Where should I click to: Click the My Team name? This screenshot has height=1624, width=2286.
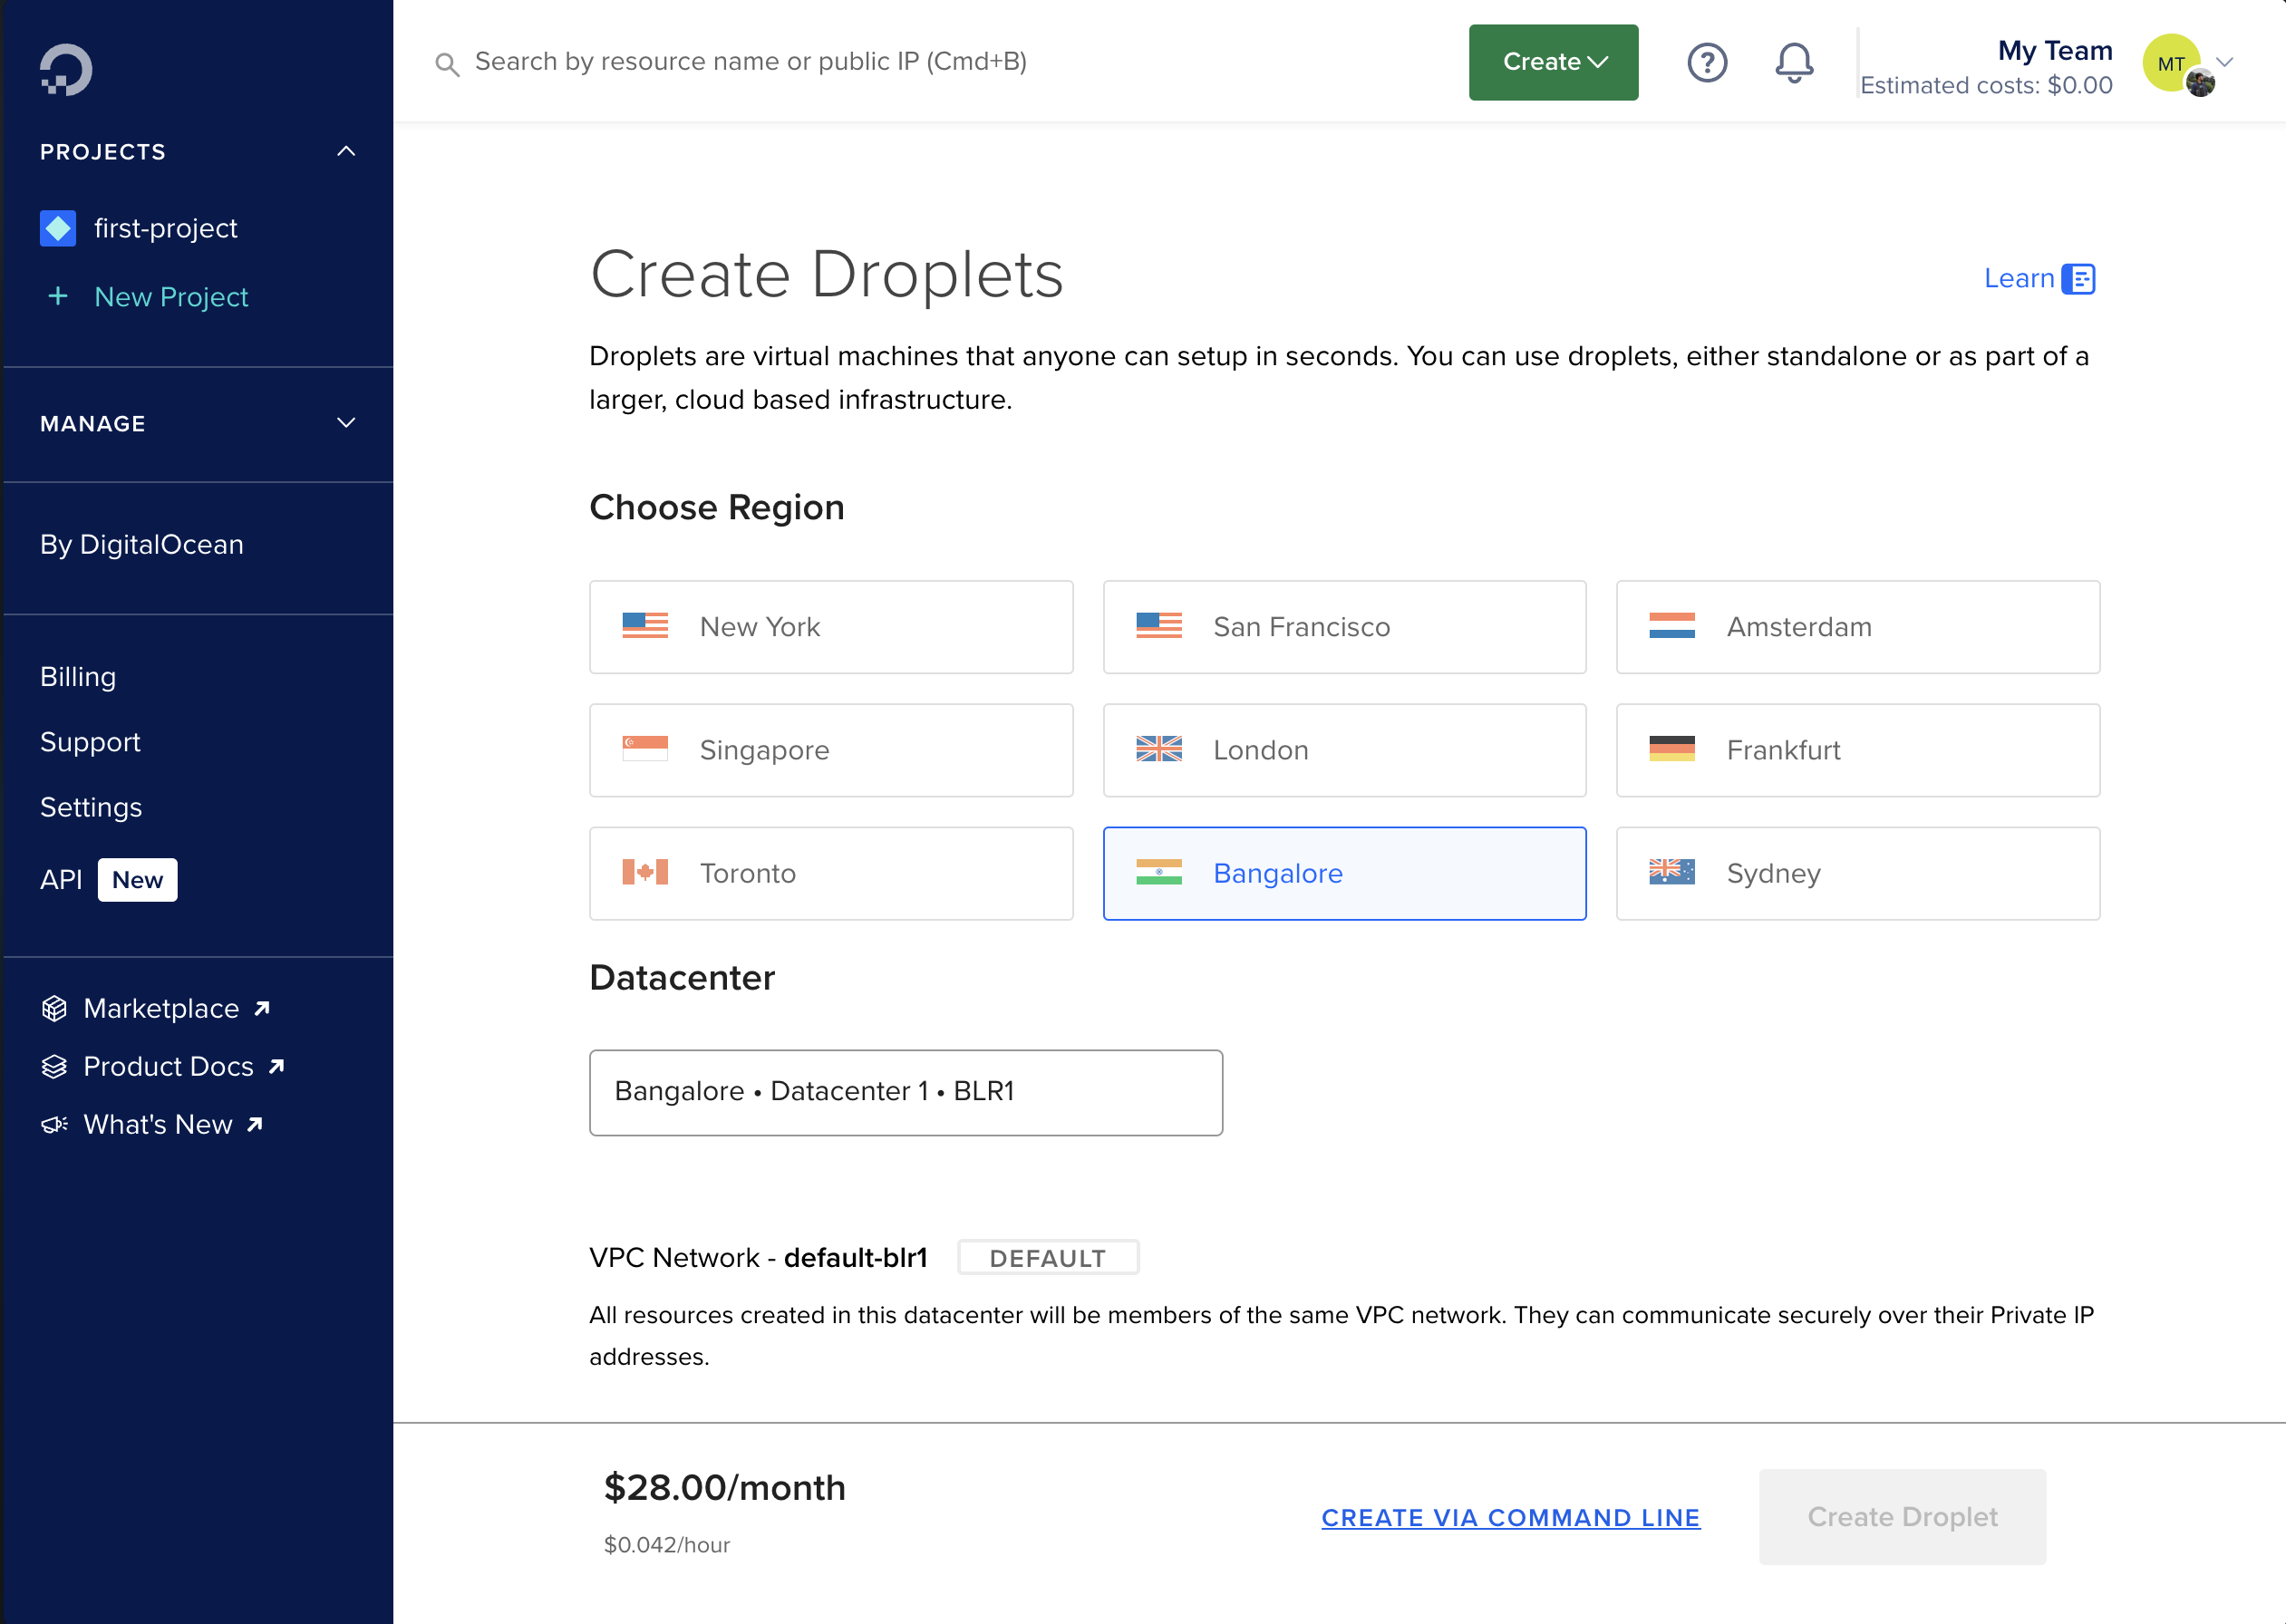pyautogui.click(x=2055, y=50)
